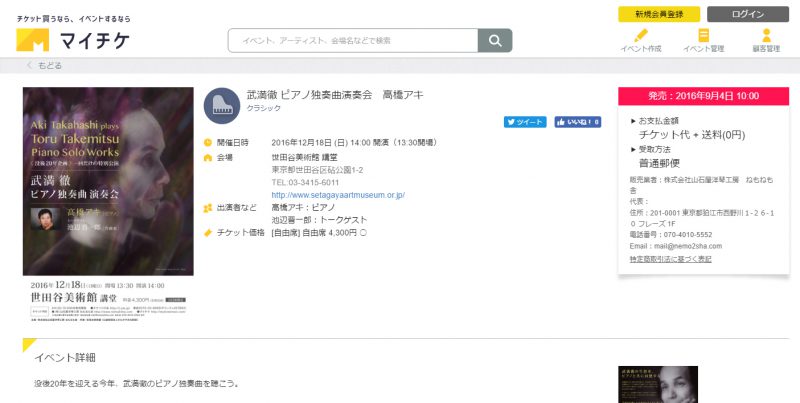Like with the いいね! button
This screenshot has width=800, height=403.
click(x=578, y=122)
